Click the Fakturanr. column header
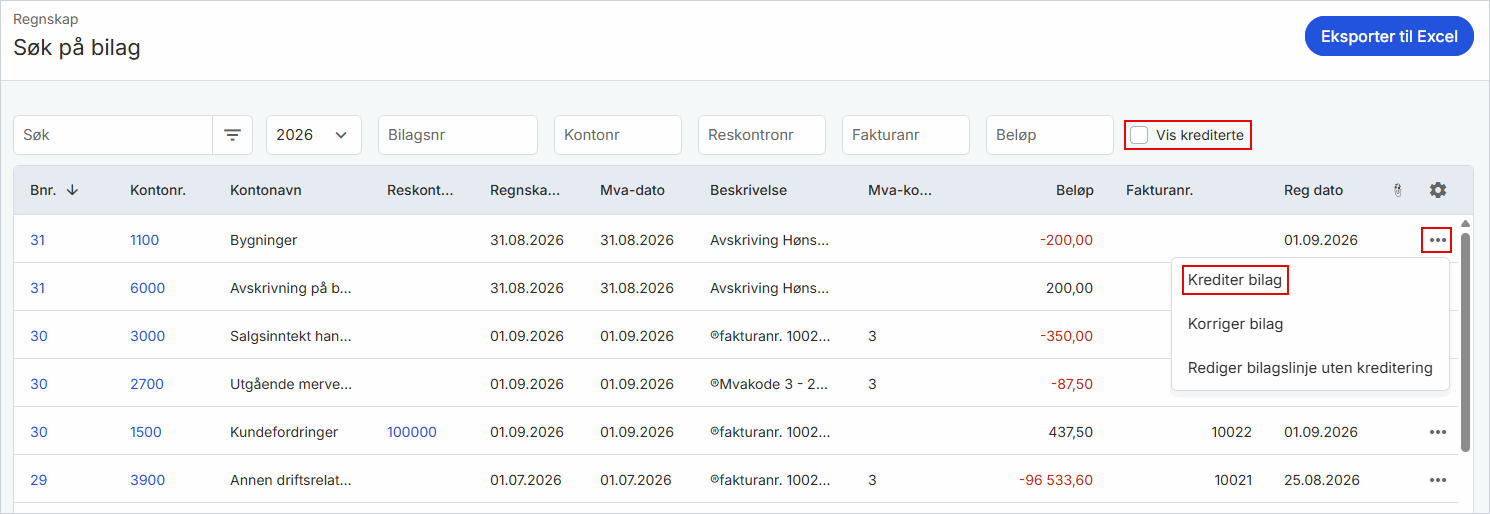 coord(1159,190)
